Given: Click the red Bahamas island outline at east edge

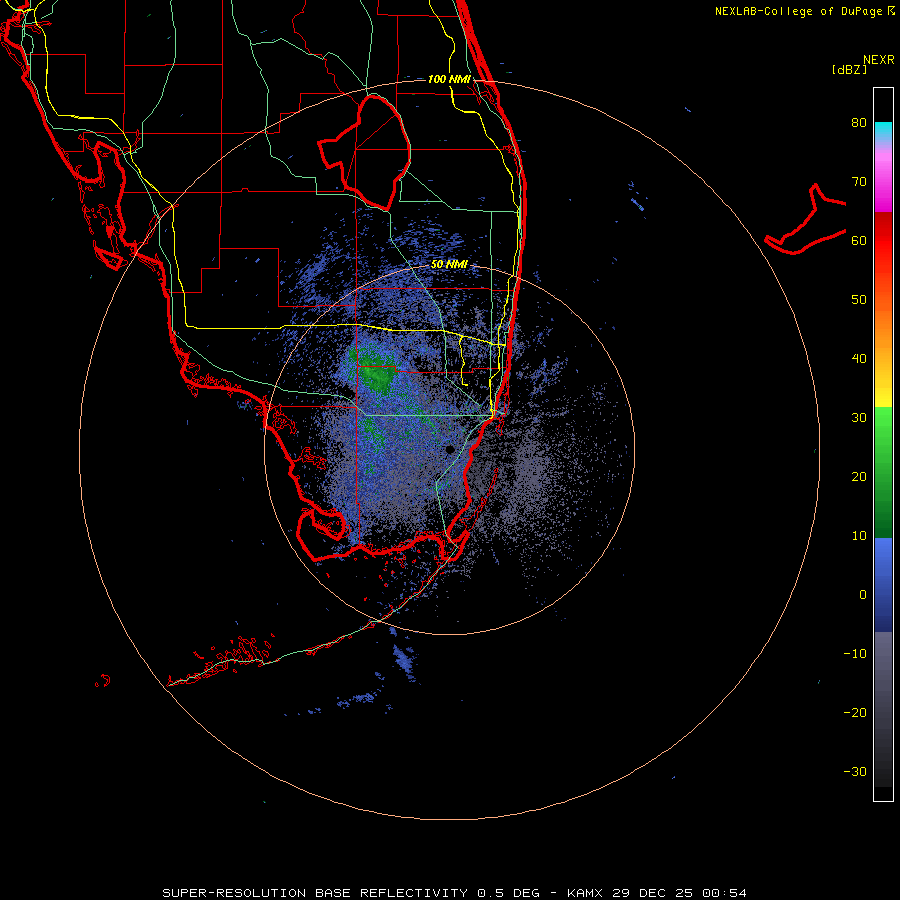Looking at the screenshot, I should [x=806, y=221].
